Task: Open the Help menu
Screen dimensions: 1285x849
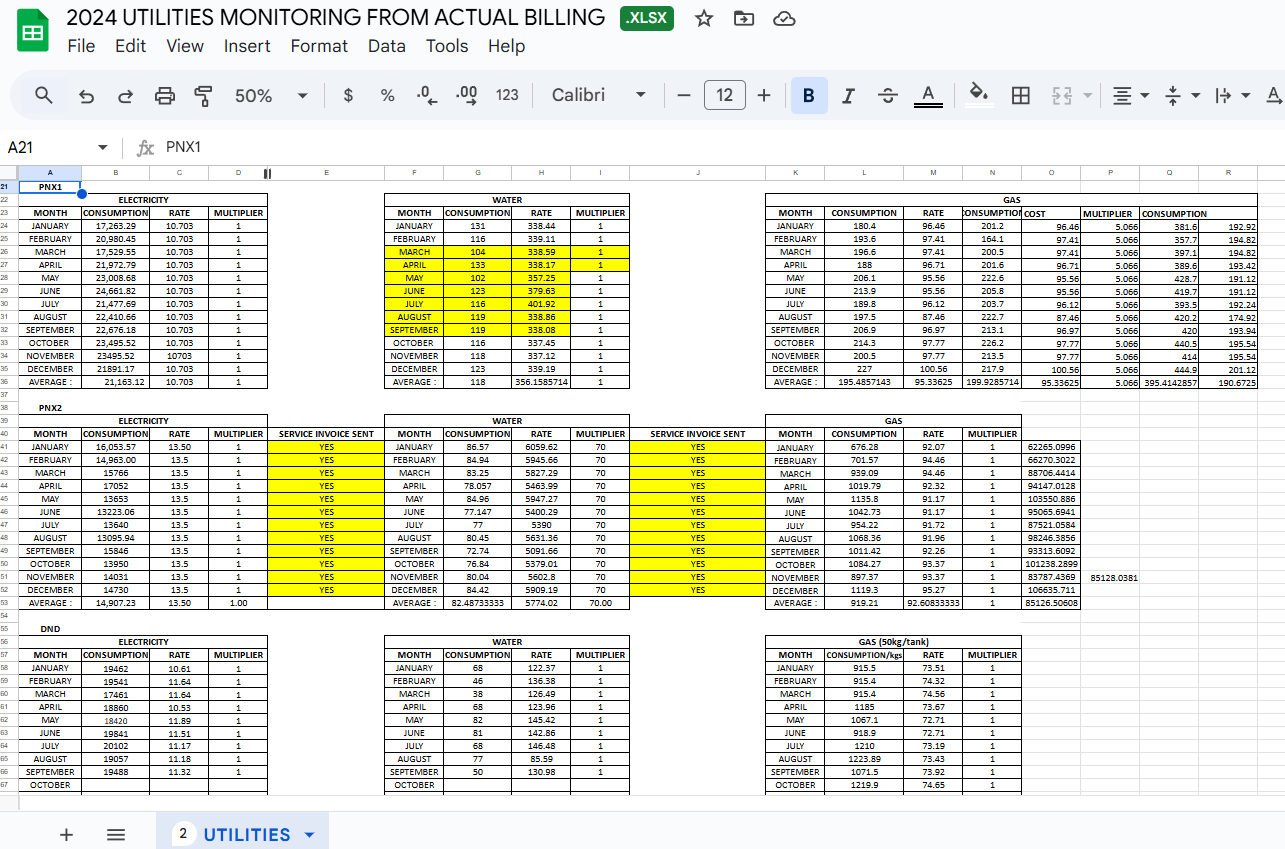Action: 507,46
